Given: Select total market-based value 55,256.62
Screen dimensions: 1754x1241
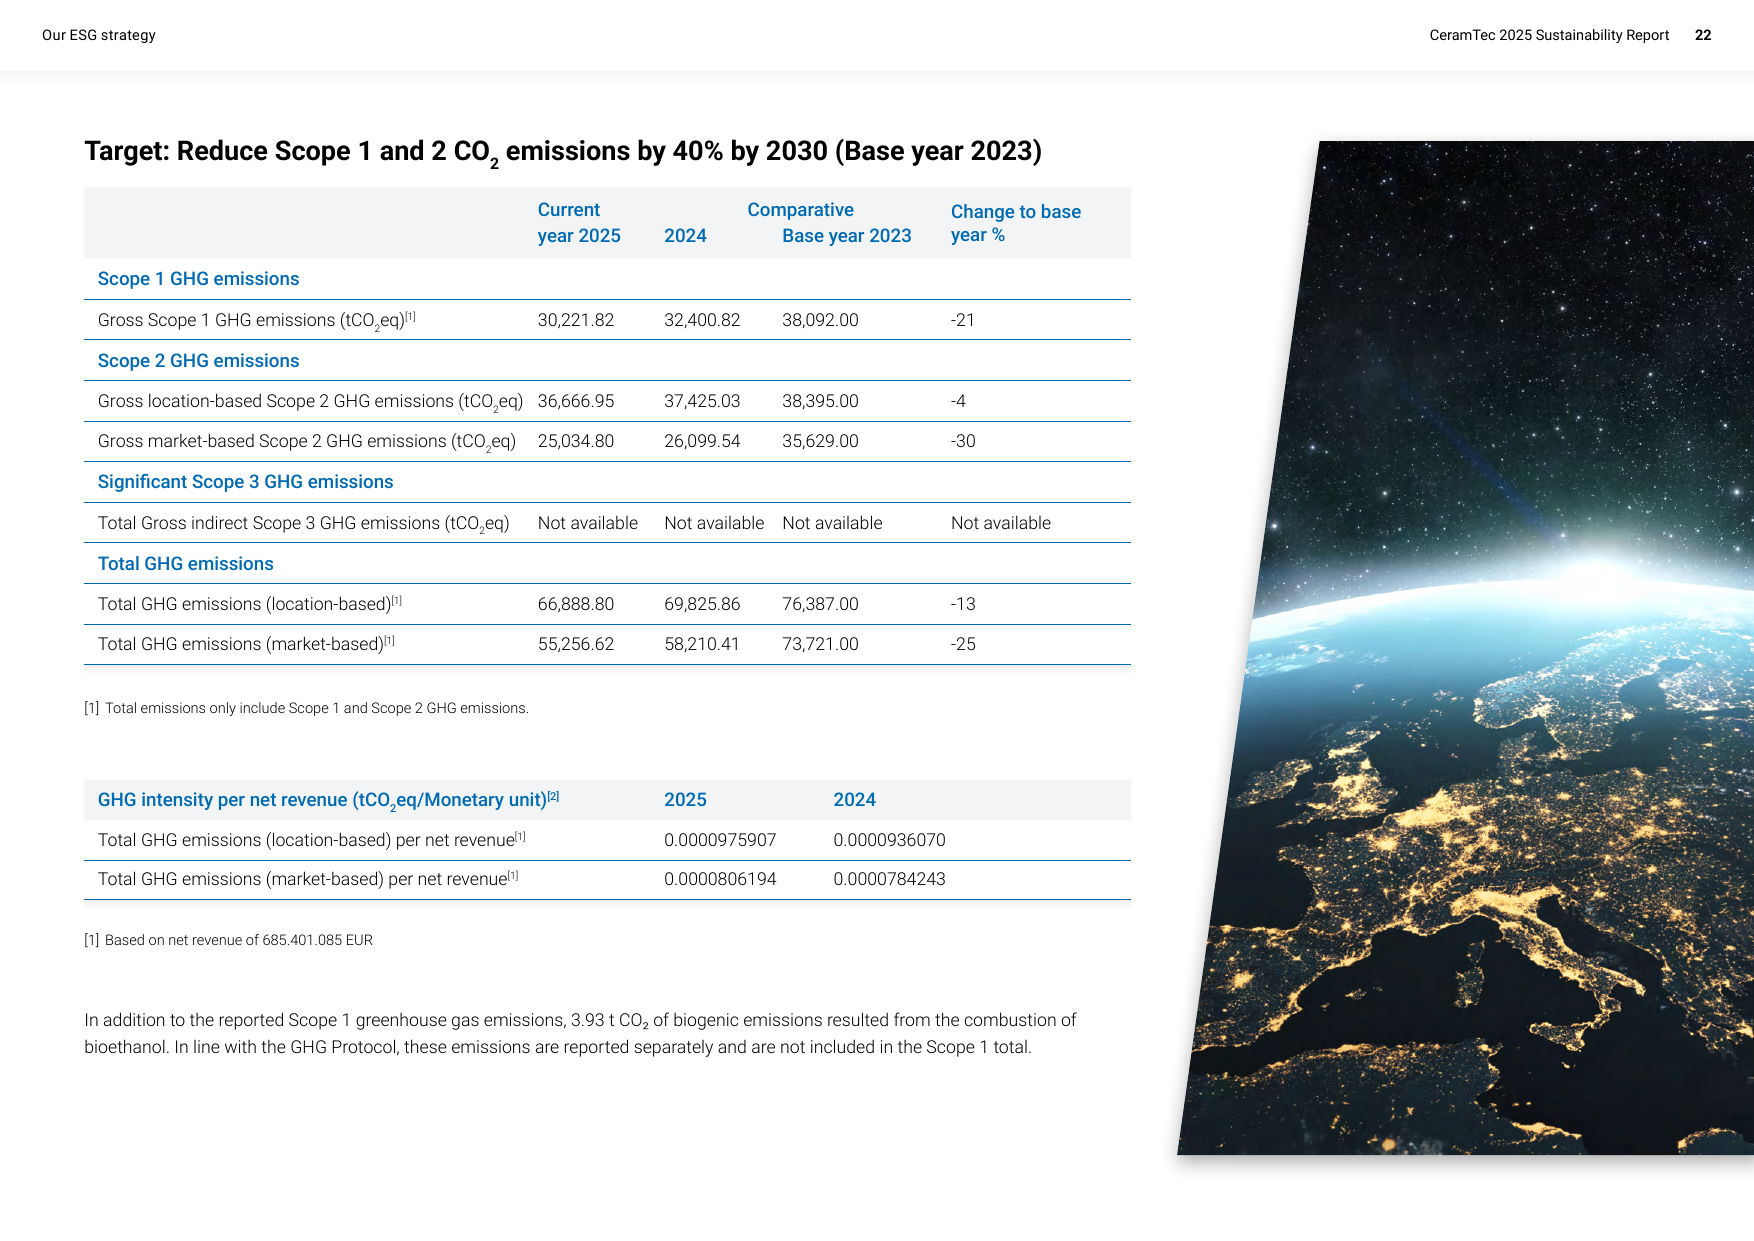Looking at the screenshot, I should (x=576, y=644).
